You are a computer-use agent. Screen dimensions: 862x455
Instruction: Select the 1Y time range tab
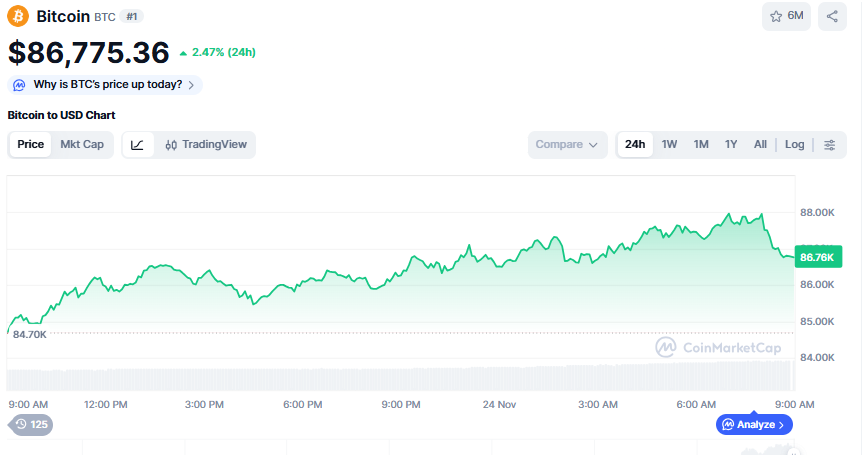731,145
